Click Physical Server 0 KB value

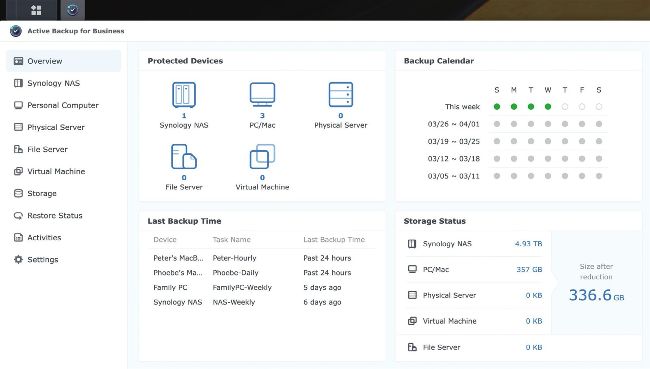click(x=534, y=295)
